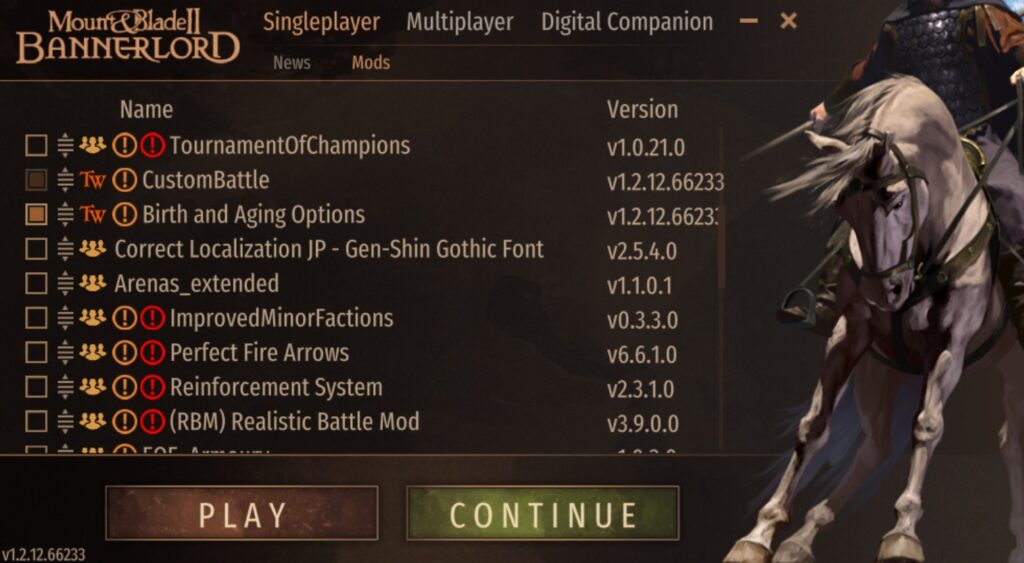This screenshot has width=1024, height=563.
Task: Click the TW official-module icon for Birth and Aging Options
Action: [92, 214]
